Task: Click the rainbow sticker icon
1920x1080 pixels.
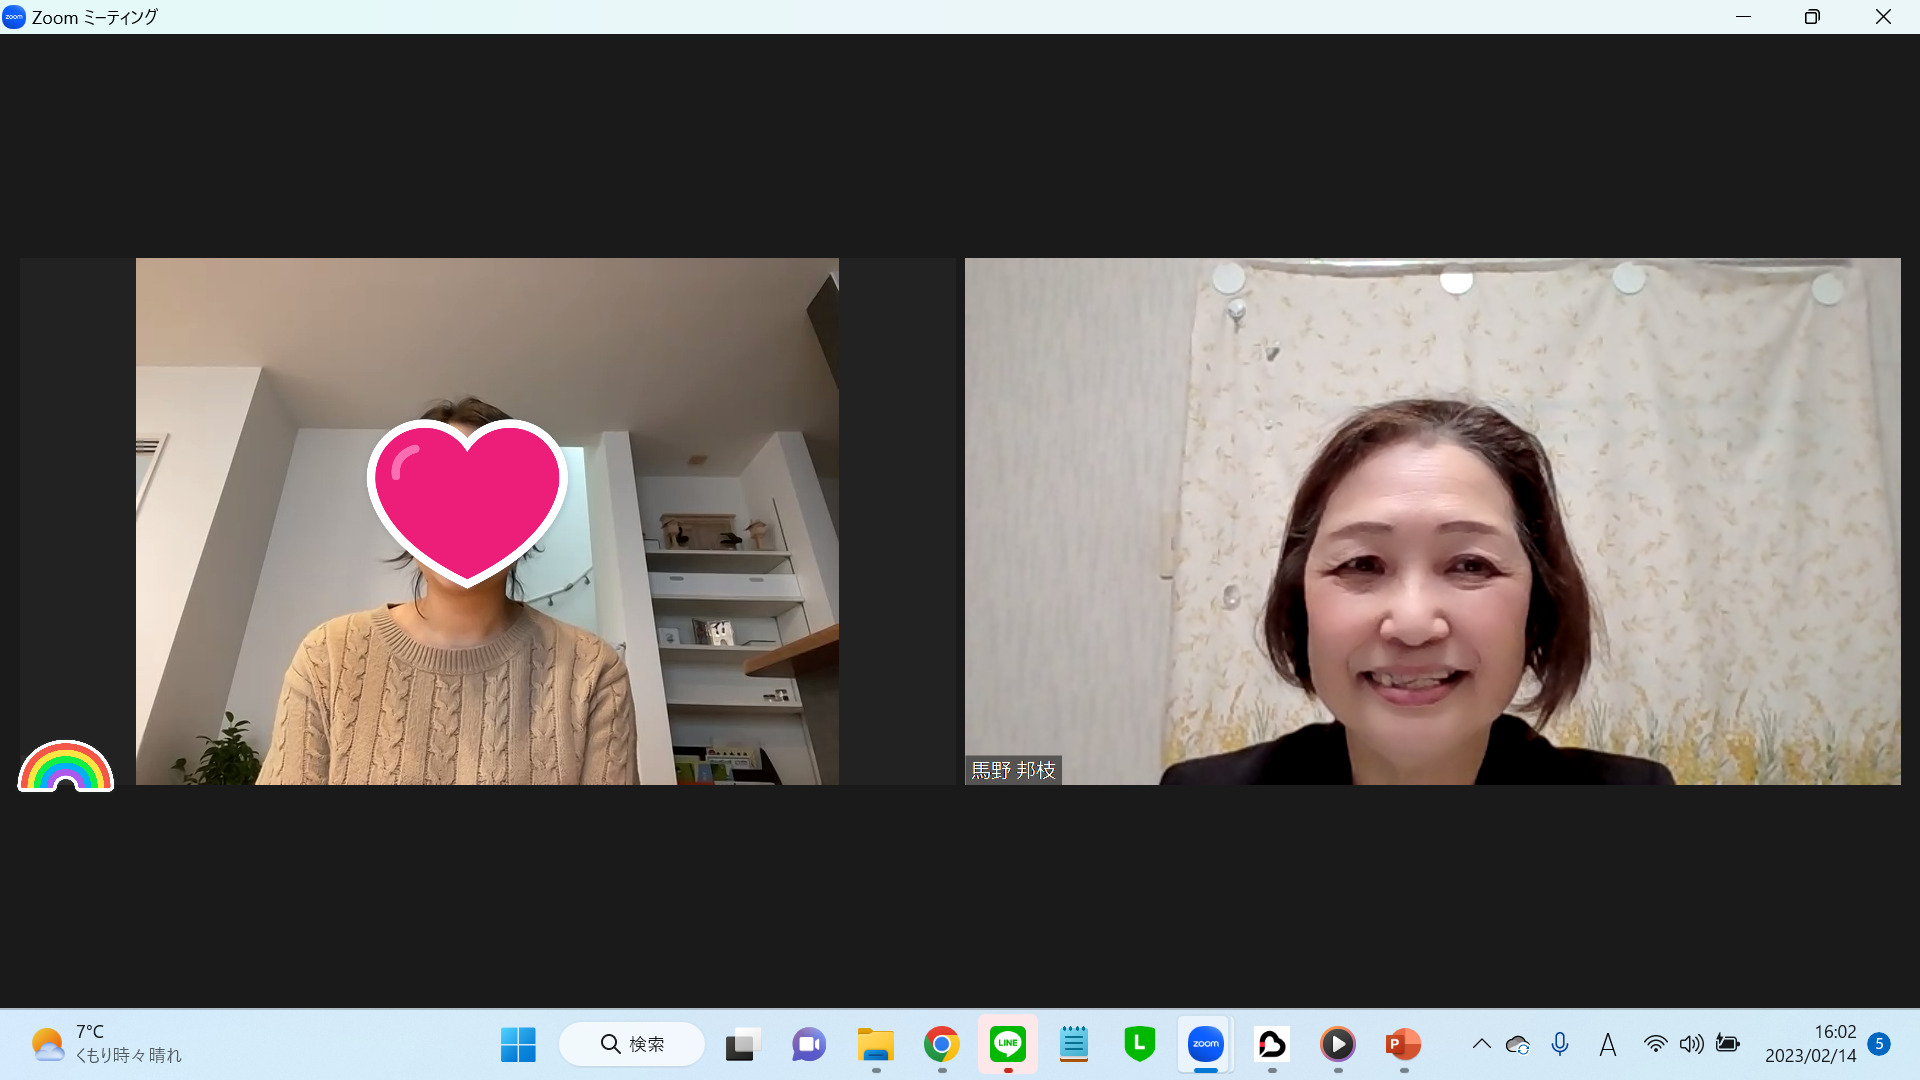Action: (66, 767)
